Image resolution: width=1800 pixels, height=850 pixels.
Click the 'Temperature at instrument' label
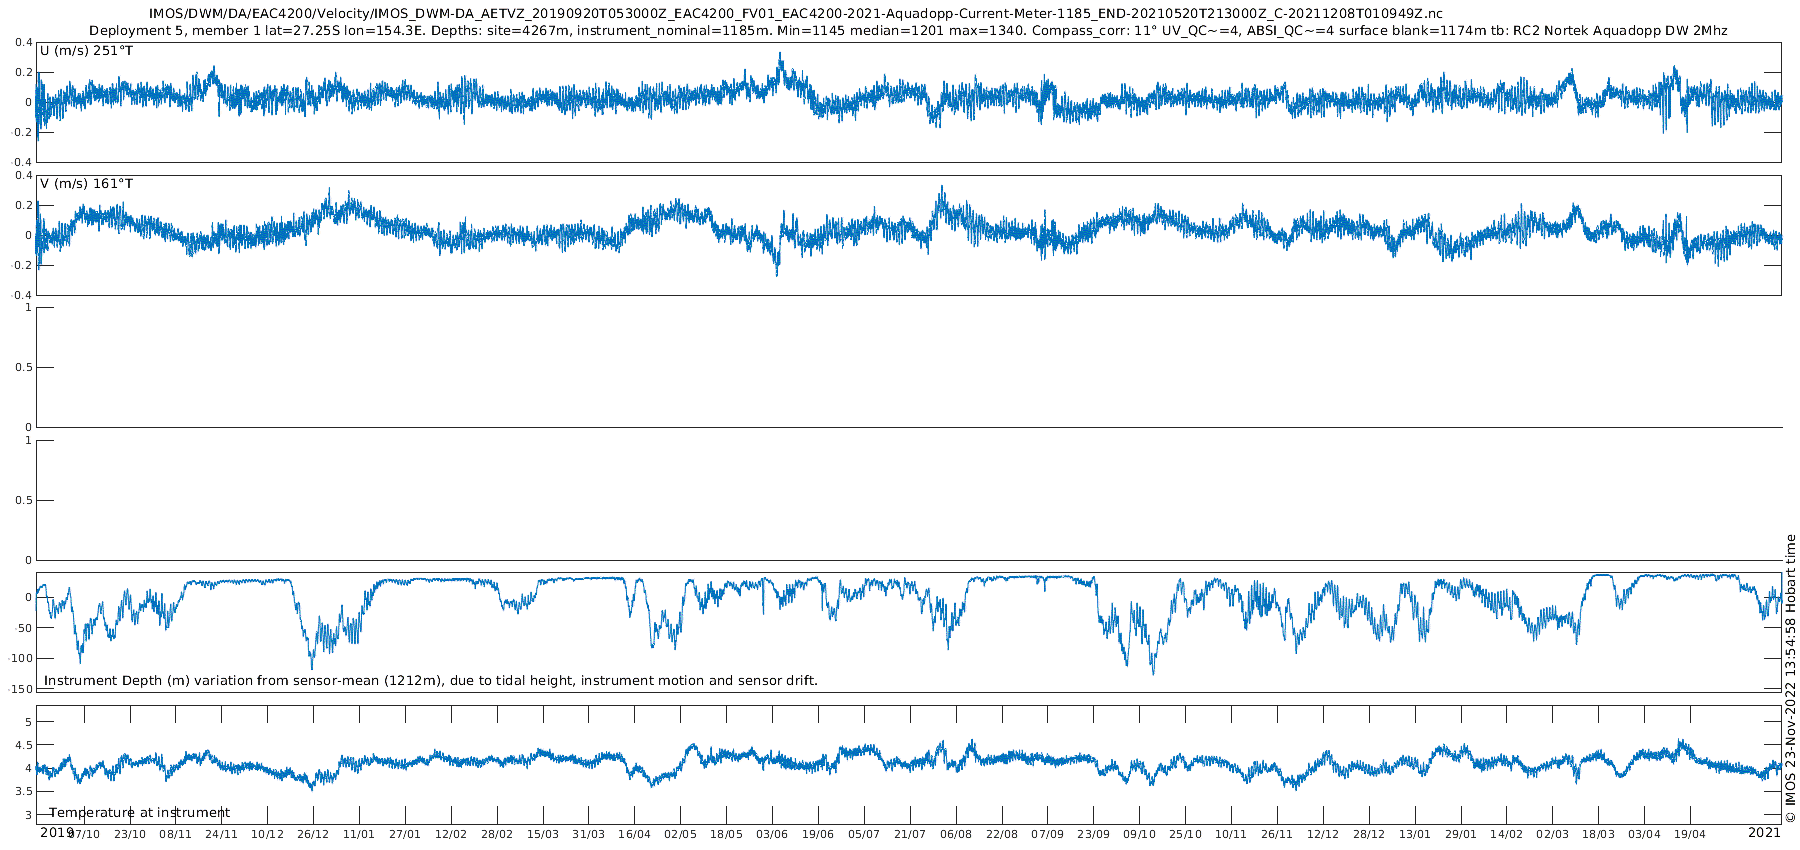tap(140, 813)
